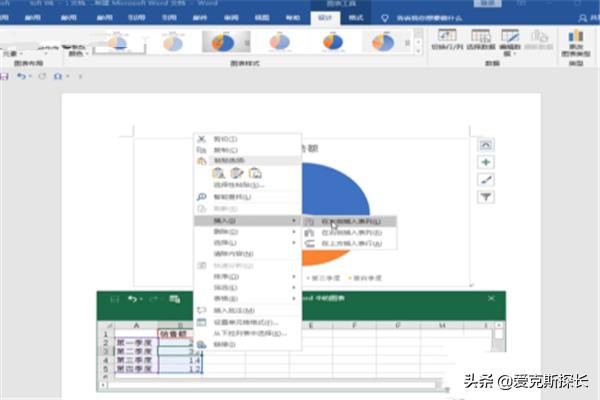Click Insert Comment icon in context menu
Image resolution: width=600 pixels, height=400 pixels.
(x=201, y=310)
